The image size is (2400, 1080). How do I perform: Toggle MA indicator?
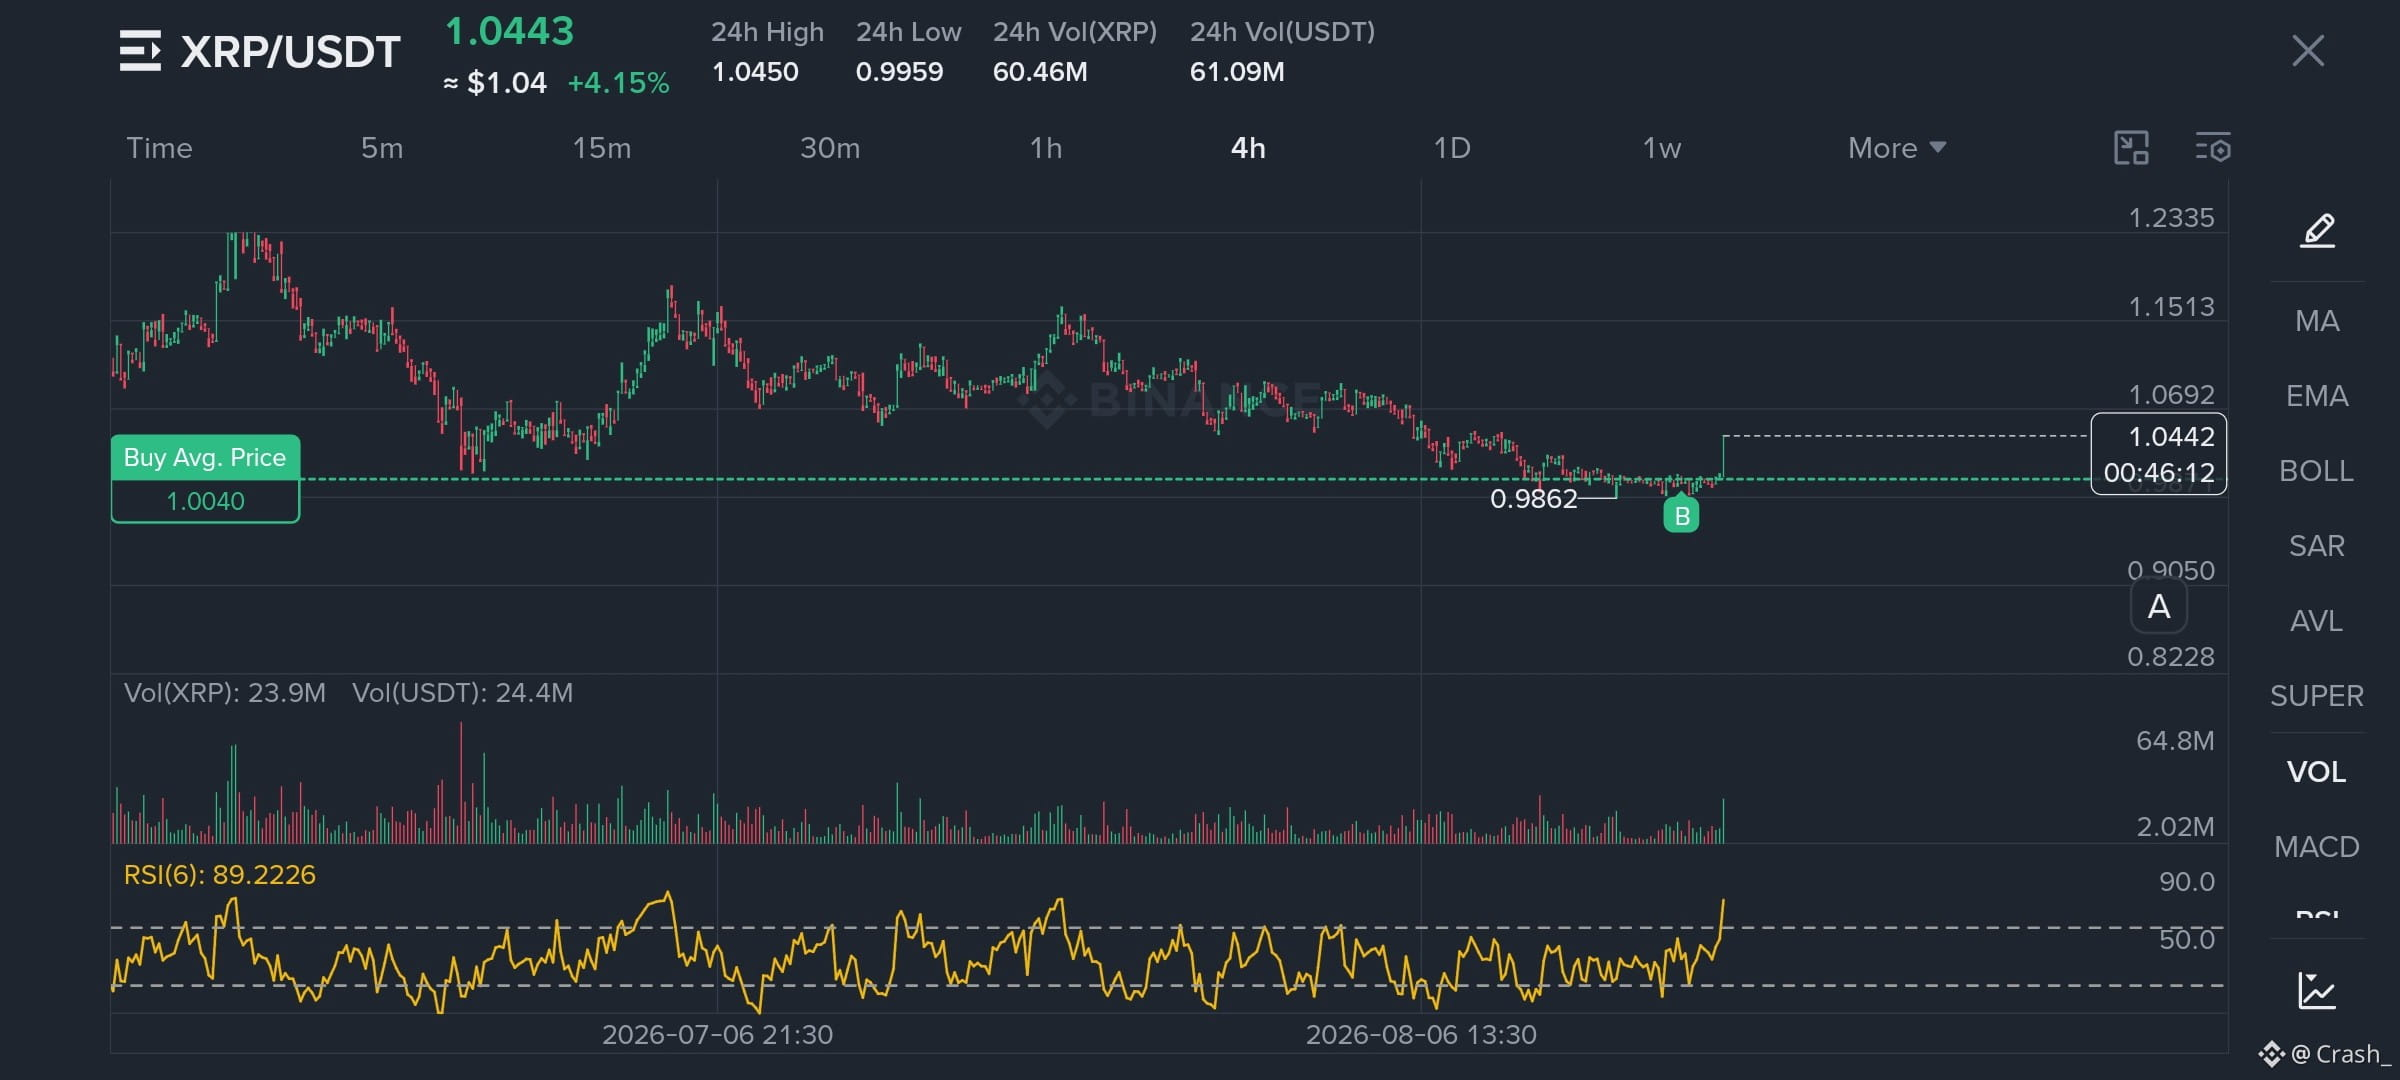tap(2317, 321)
